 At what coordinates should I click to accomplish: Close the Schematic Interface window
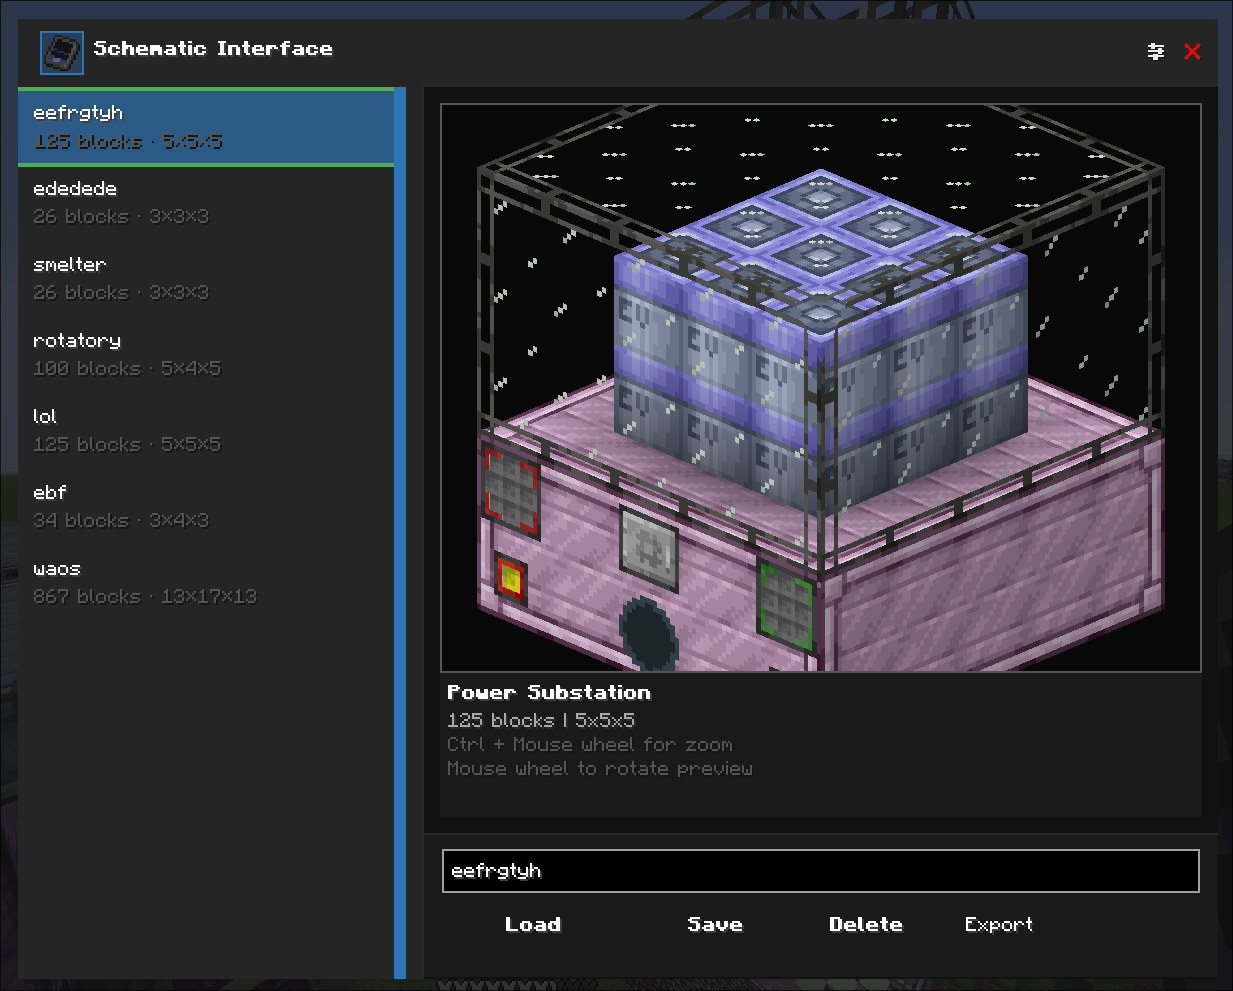1192,51
